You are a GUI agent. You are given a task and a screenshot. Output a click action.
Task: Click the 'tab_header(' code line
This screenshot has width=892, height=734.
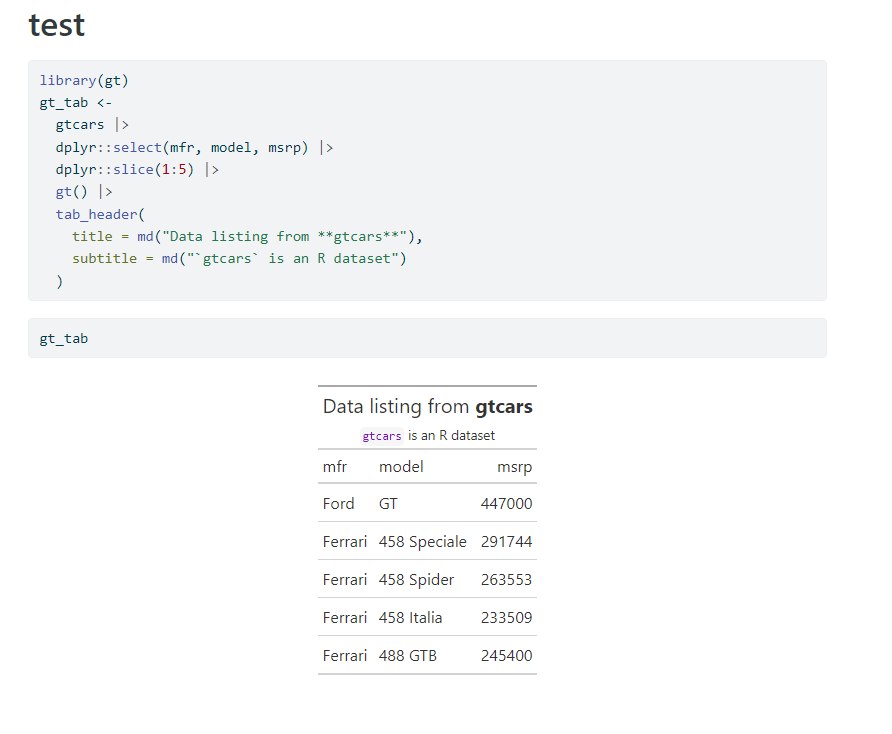(100, 215)
